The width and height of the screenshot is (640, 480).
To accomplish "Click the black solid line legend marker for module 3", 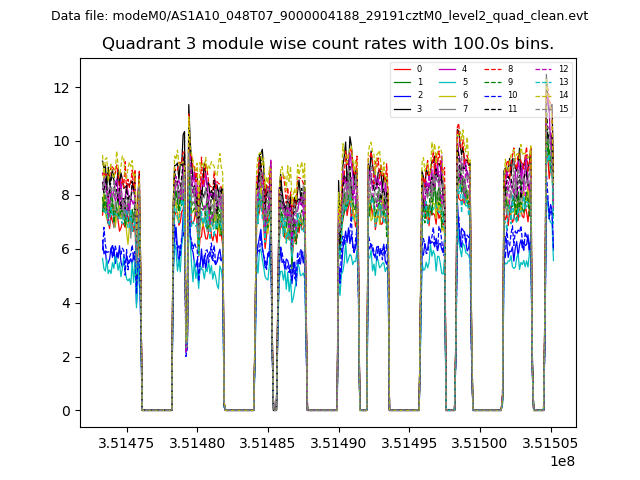I will pyautogui.click(x=402, y=109).
